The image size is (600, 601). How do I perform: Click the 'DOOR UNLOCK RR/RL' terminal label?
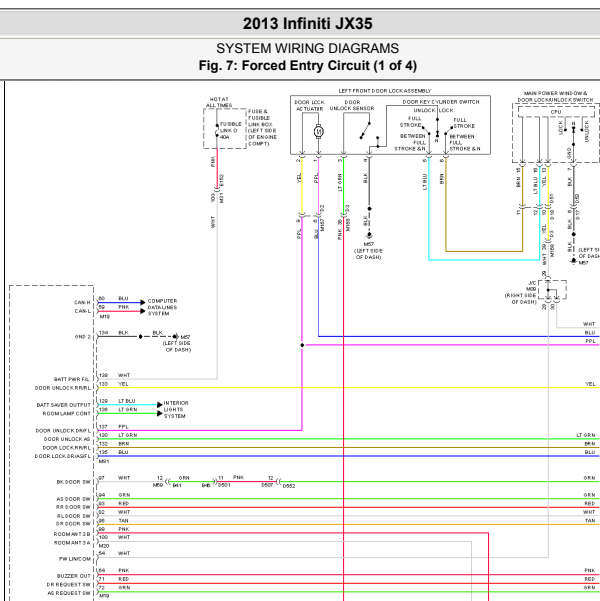[x=63, y=388]
